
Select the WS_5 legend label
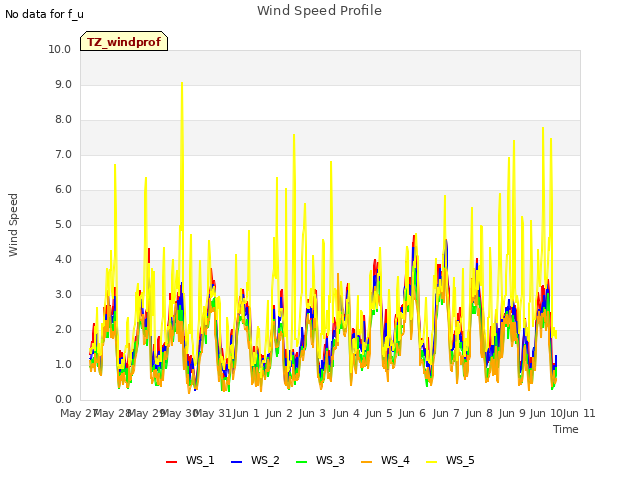460,460
